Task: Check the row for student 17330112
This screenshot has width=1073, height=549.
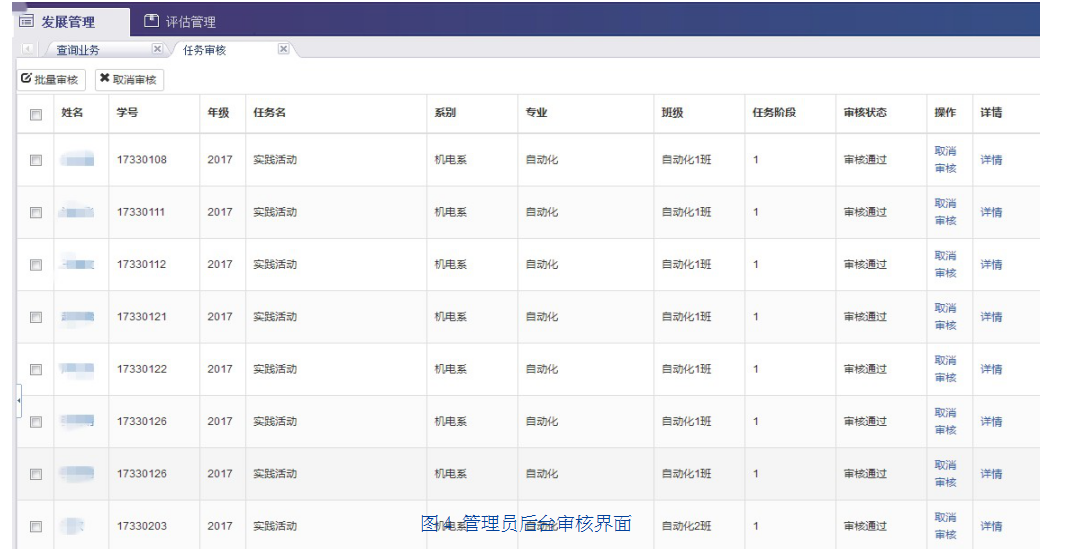Action: pyautogui.click(x=36, y=265)
